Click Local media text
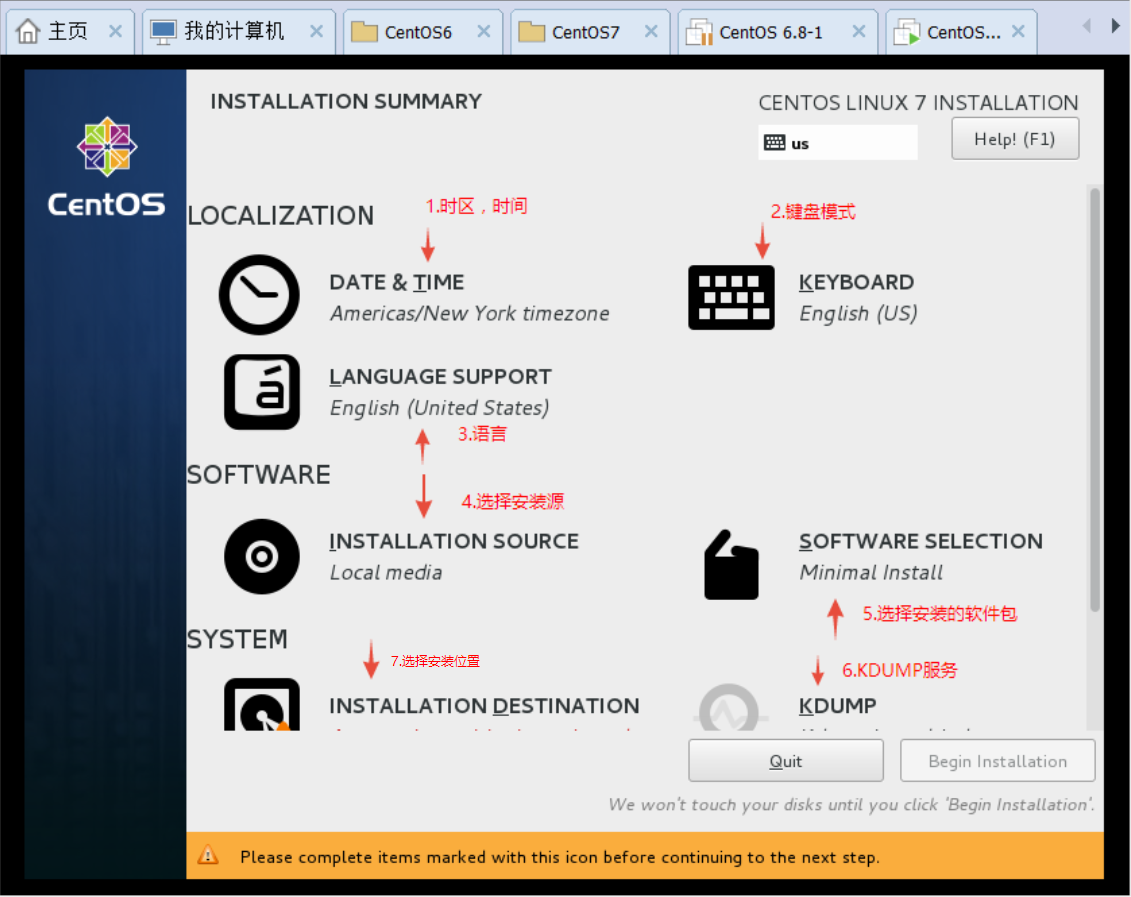 (386, 573)
